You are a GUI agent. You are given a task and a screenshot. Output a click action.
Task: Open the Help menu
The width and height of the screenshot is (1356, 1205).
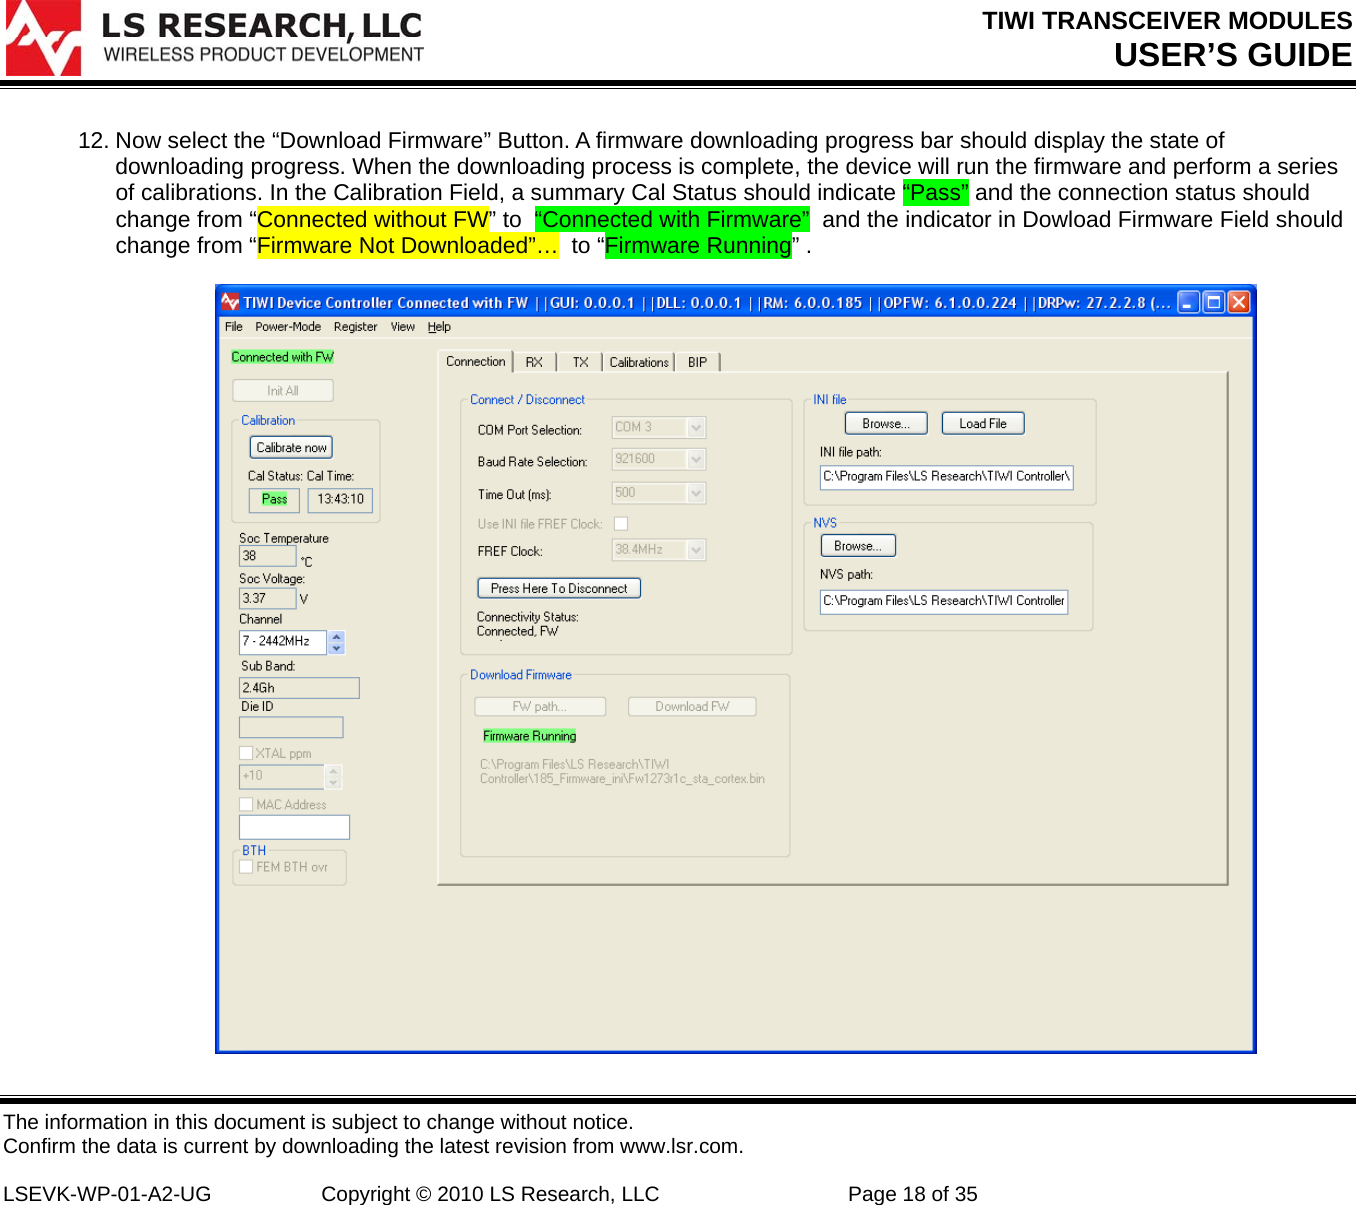click(439, 327)
